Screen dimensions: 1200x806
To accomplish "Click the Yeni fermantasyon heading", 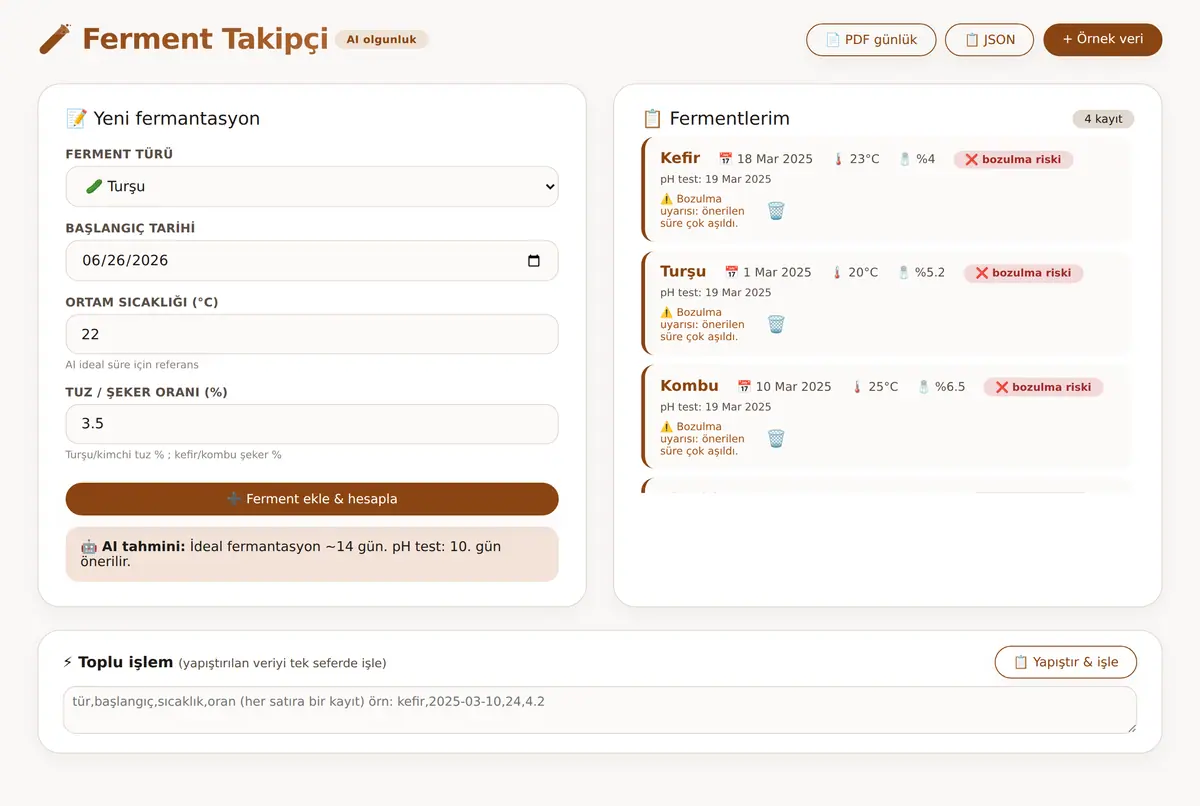I will tap(163, 118).
